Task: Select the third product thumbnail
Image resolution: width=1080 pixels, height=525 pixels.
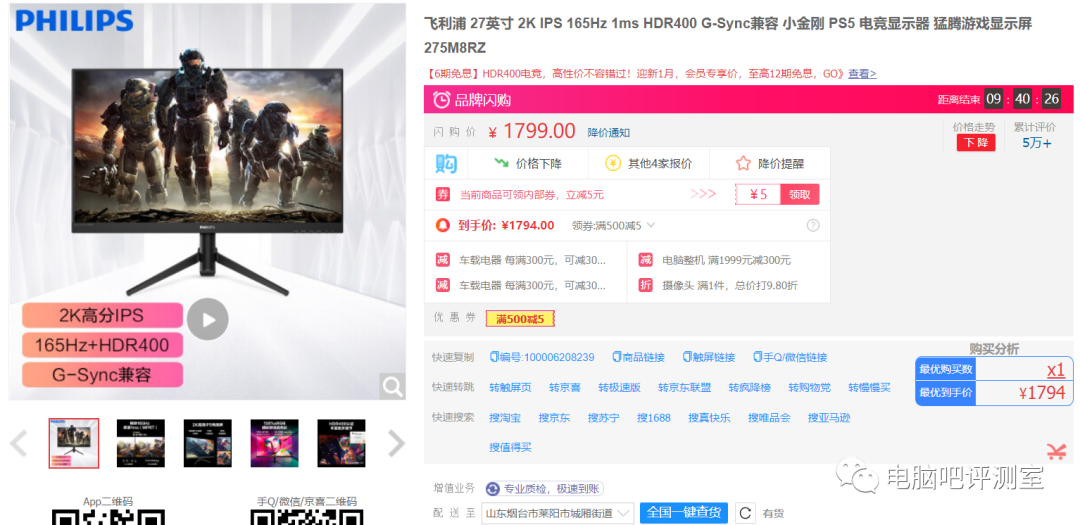Action: [207, 443]
